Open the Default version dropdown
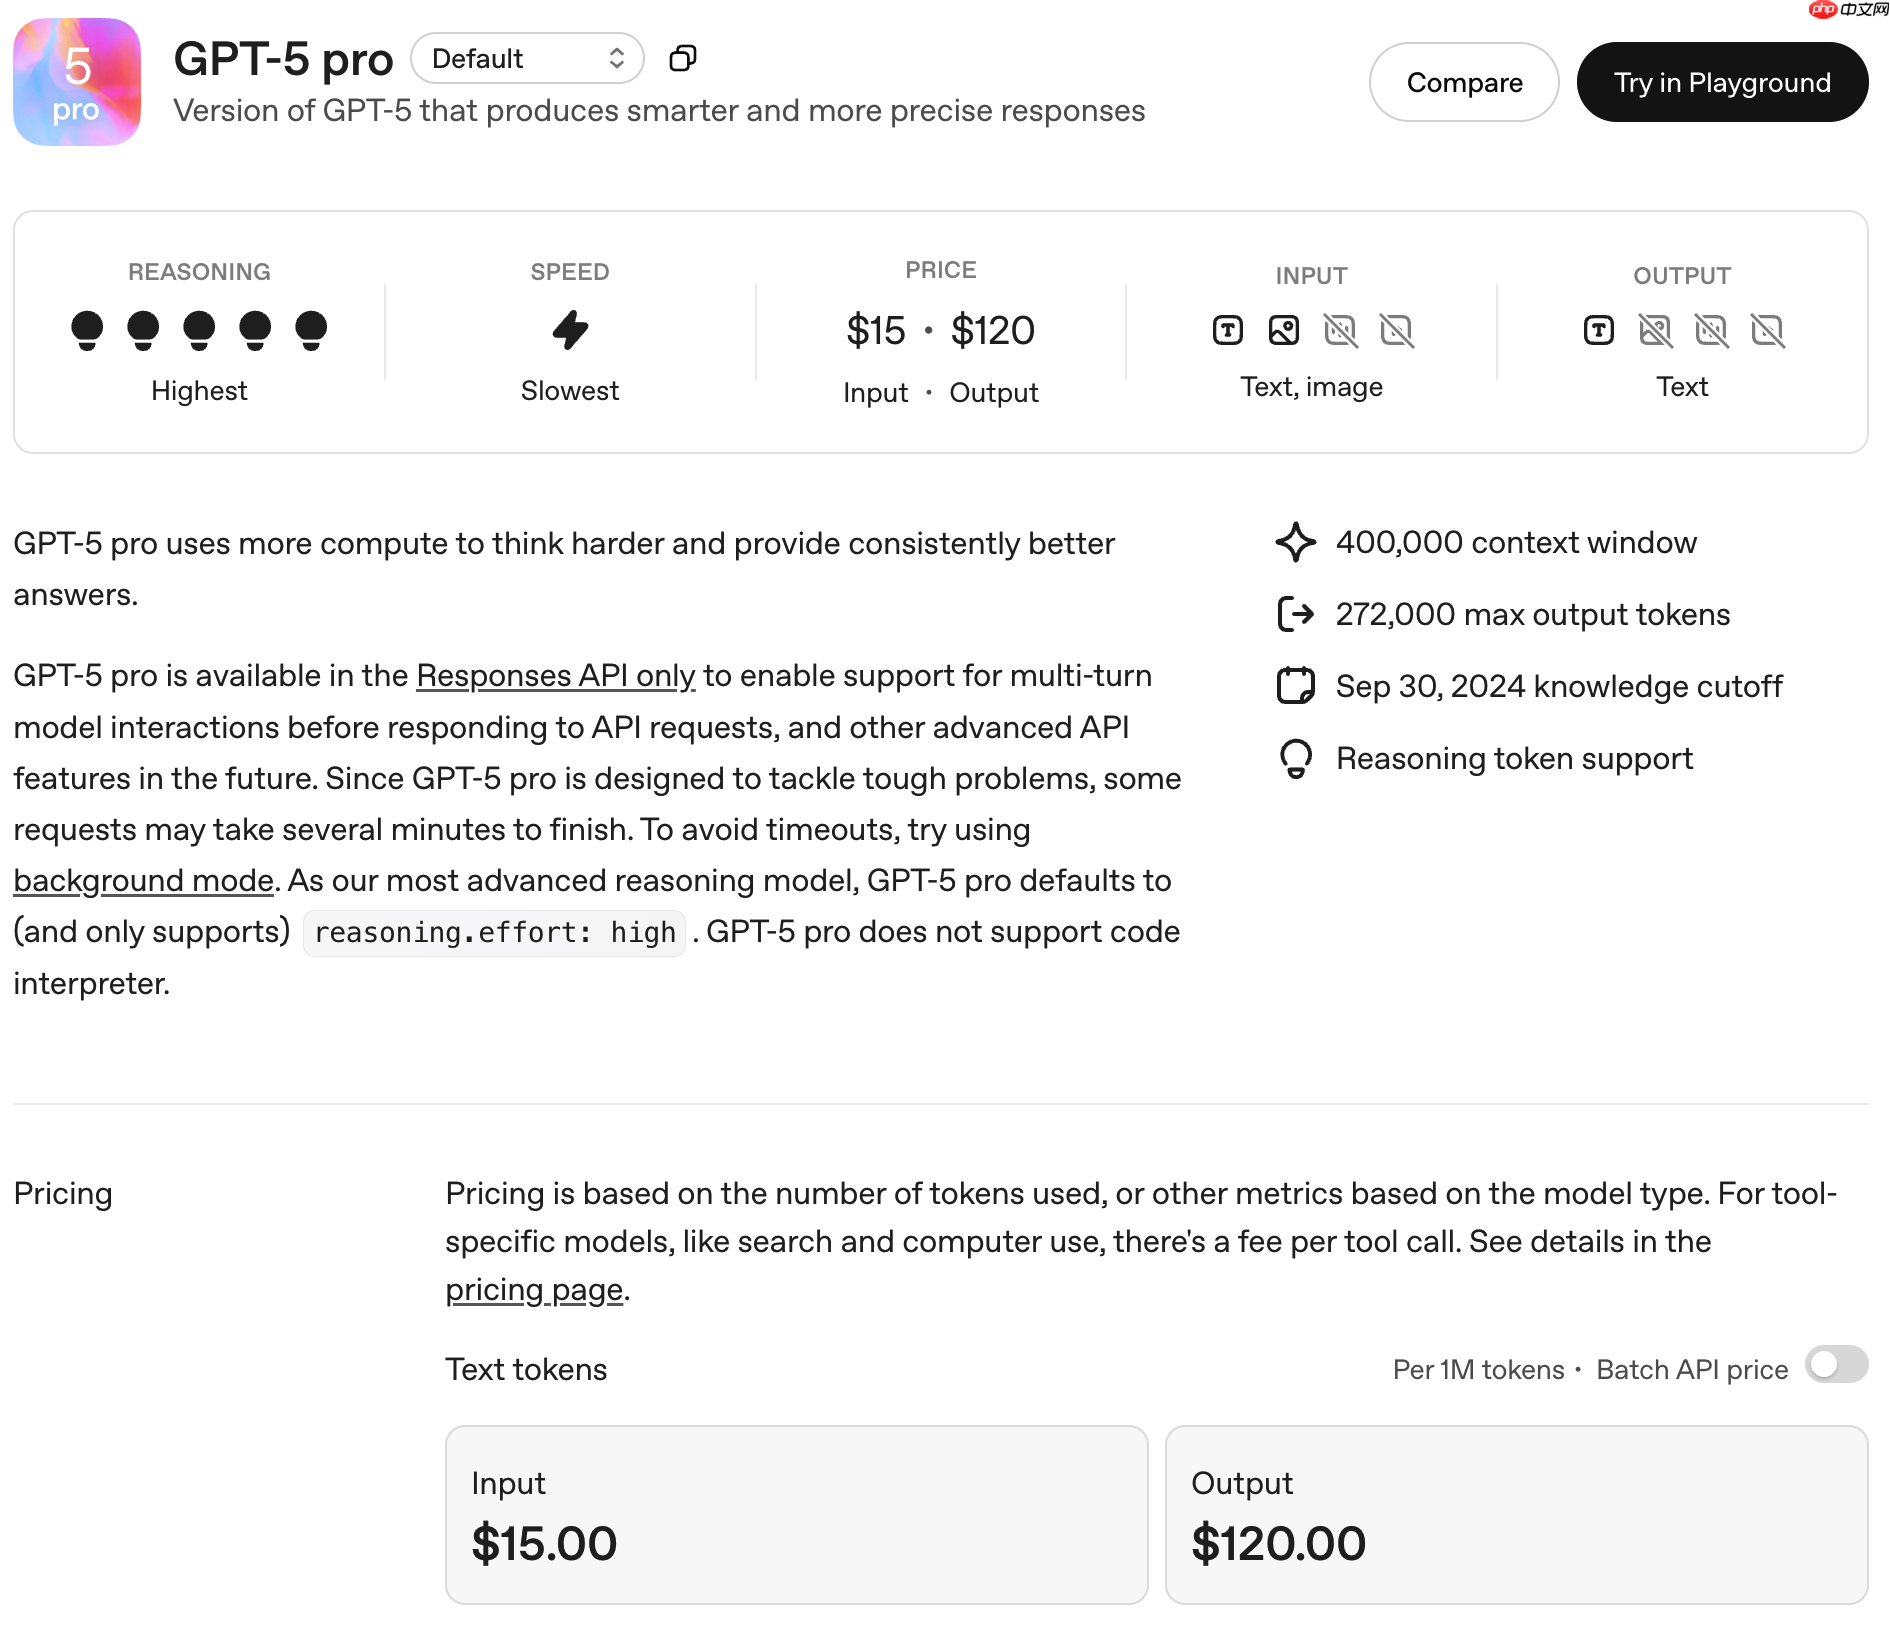This screenshot has height=1630, width=1890. coord(527,58)
